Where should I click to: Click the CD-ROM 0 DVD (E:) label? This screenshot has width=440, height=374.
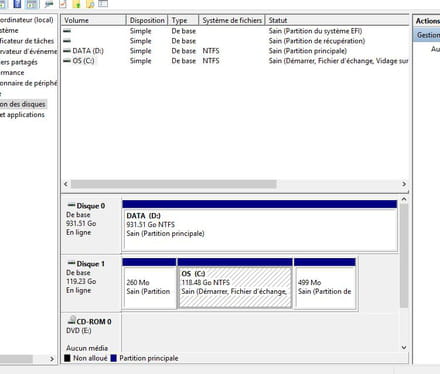pyautogui.click(x=89, y=326)
